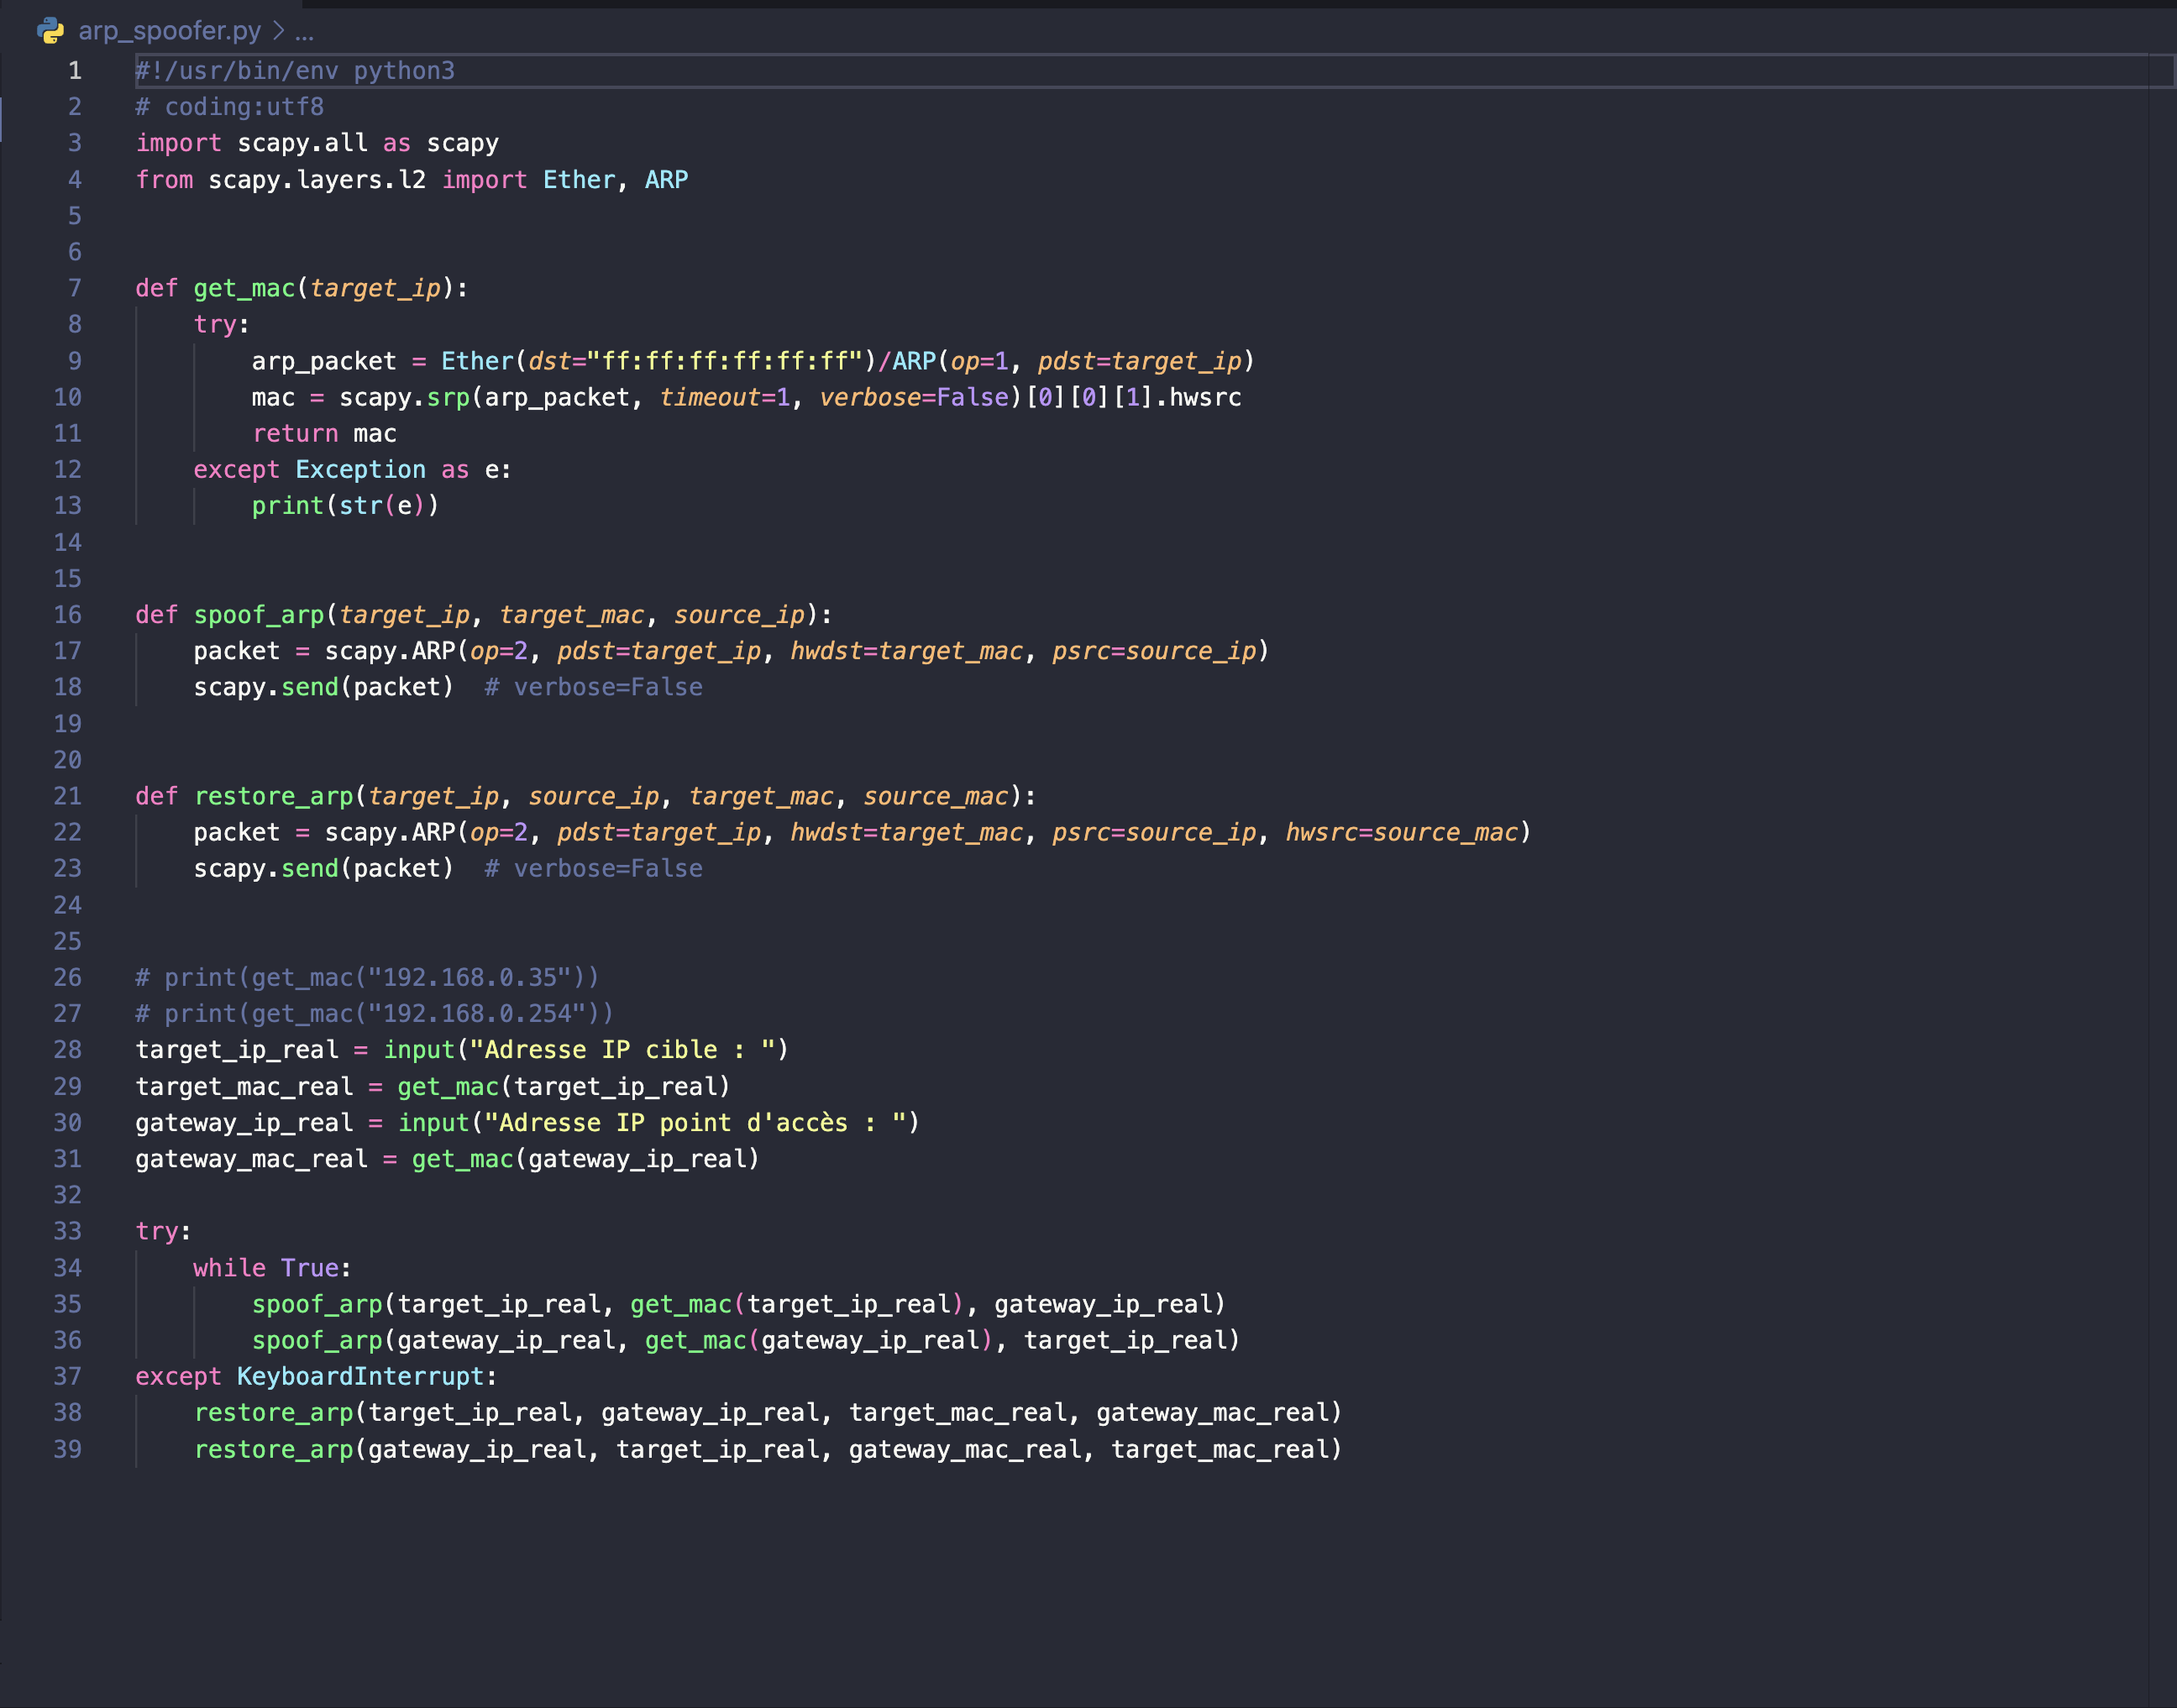Click the '# coding:utf8' comment
Viewport: 2177px width, 1708px height.
pos(230,107)
